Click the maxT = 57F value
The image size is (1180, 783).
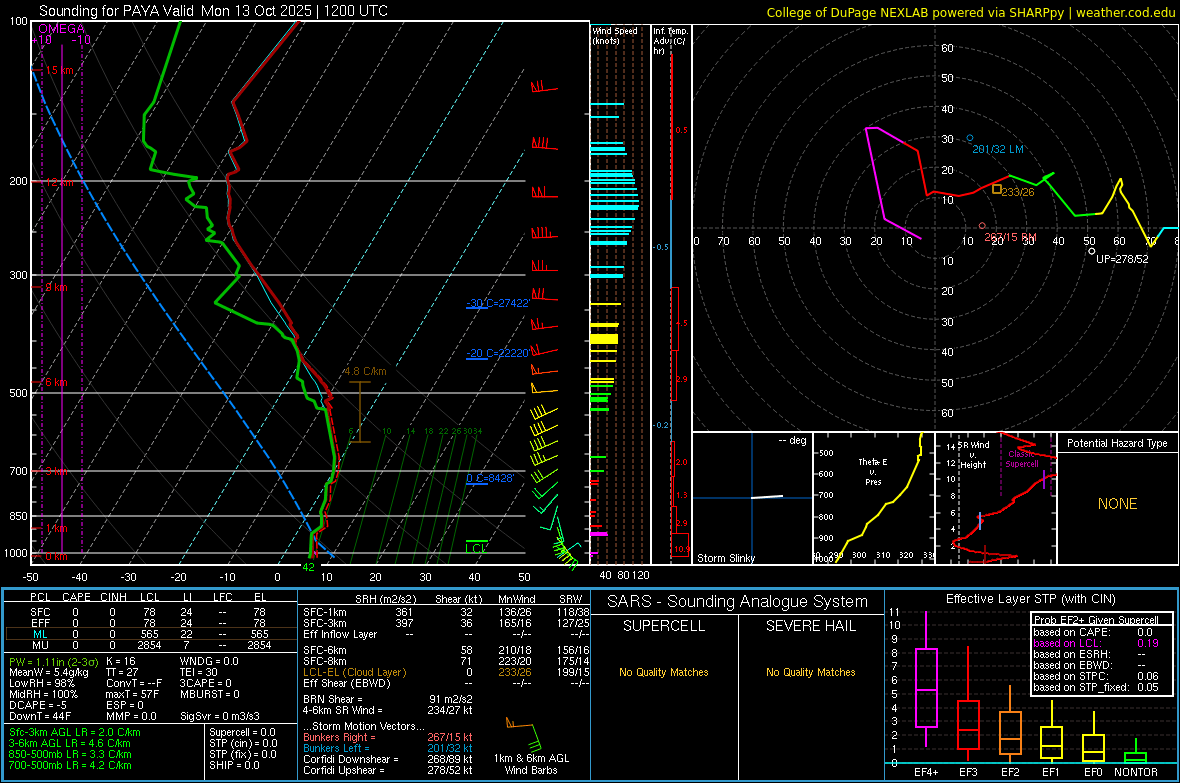[x=132, y=694]
